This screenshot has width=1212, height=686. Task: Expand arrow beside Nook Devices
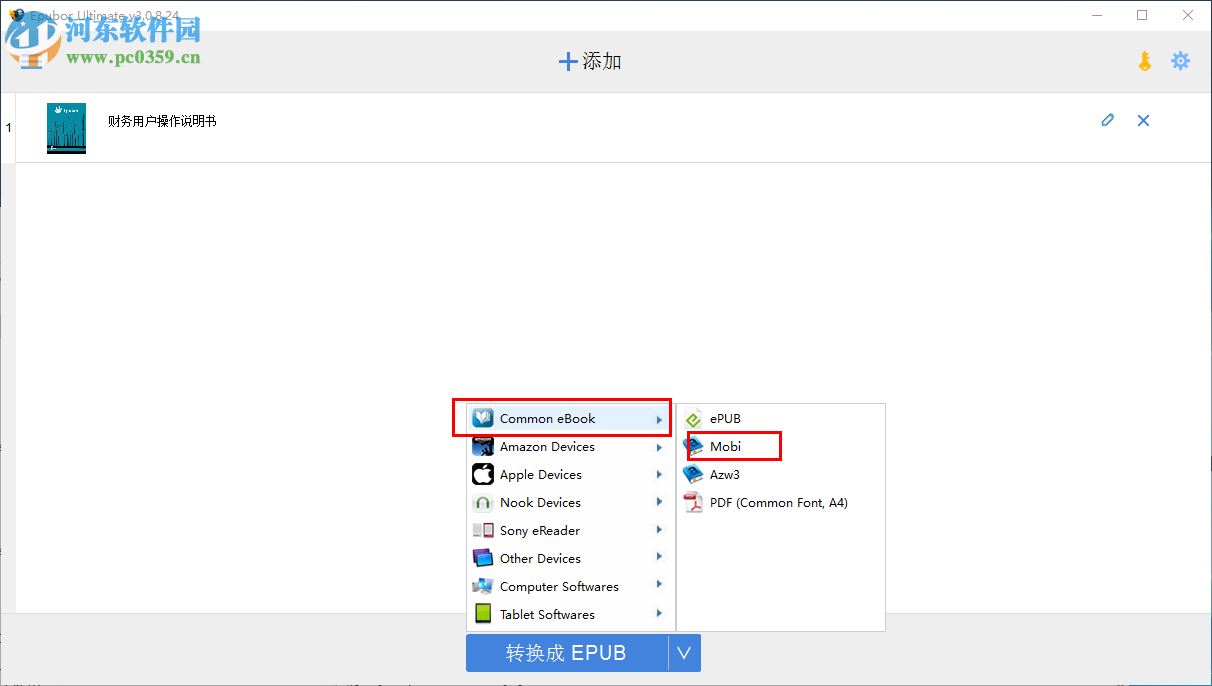pyautogui.click(x=659, y=503)
